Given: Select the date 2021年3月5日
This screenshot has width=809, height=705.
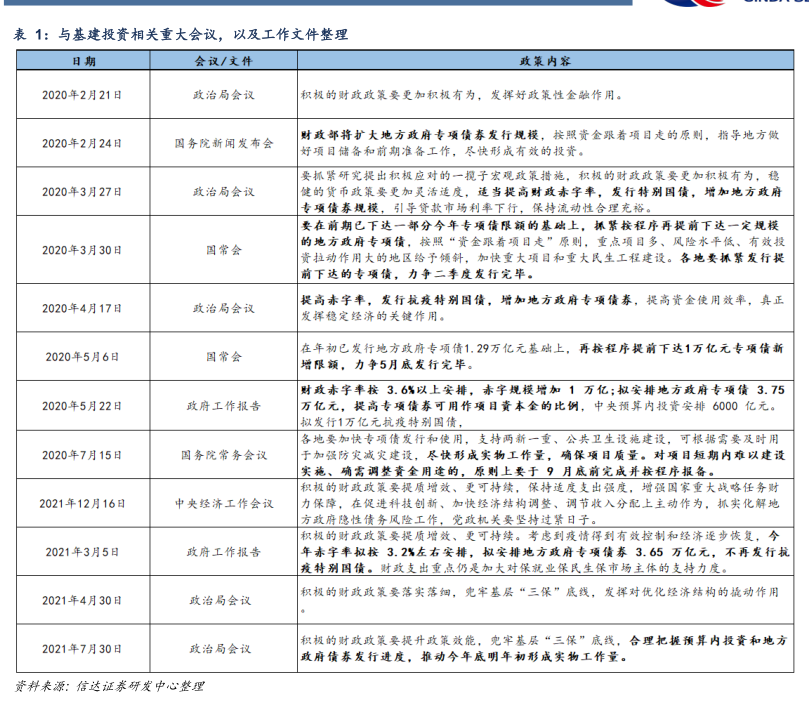Looking at the screenshot, I should [x=83, y=551].
